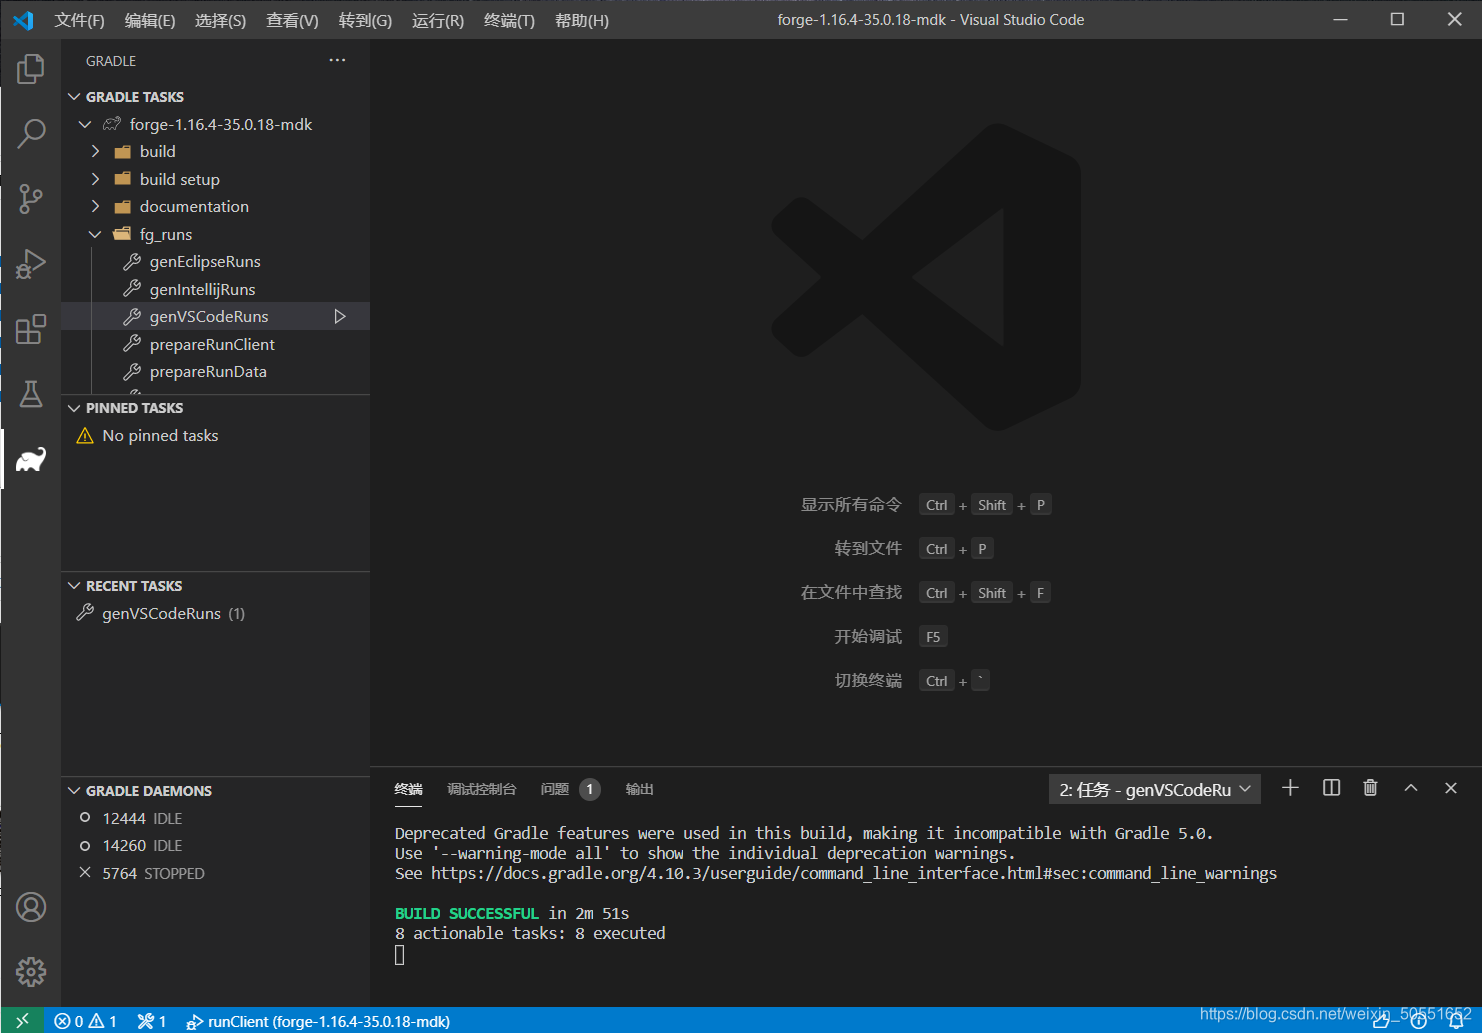Expand the documentation folder

point(96,206)
